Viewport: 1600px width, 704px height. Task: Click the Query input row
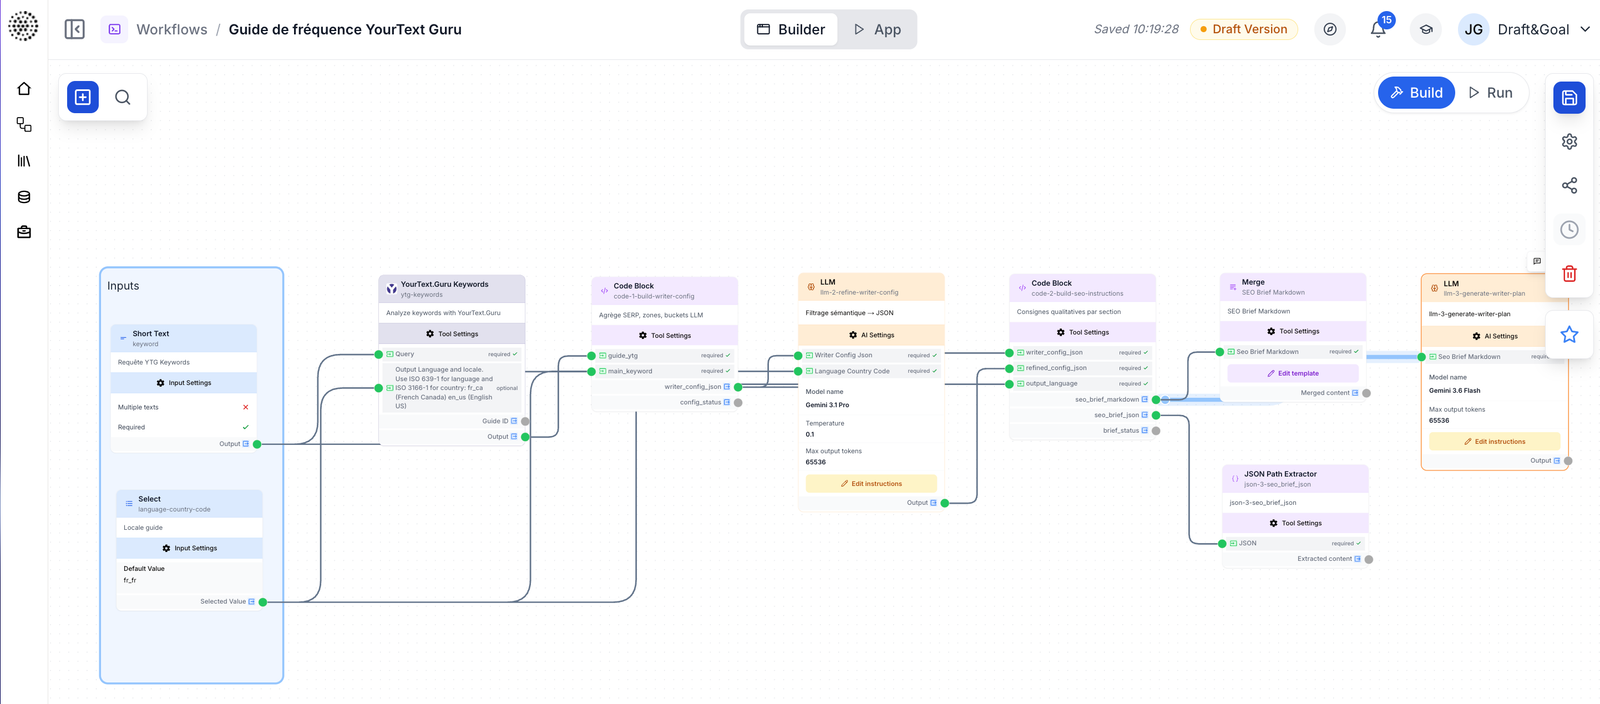click(x=452, y=354)
